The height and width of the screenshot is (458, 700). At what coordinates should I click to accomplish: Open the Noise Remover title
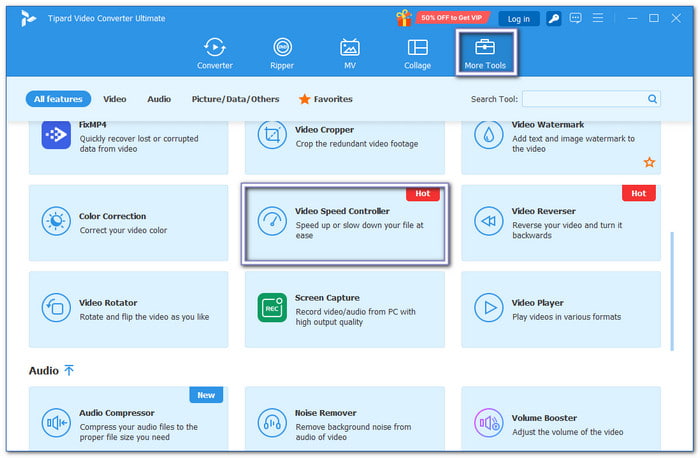[325, 413]
